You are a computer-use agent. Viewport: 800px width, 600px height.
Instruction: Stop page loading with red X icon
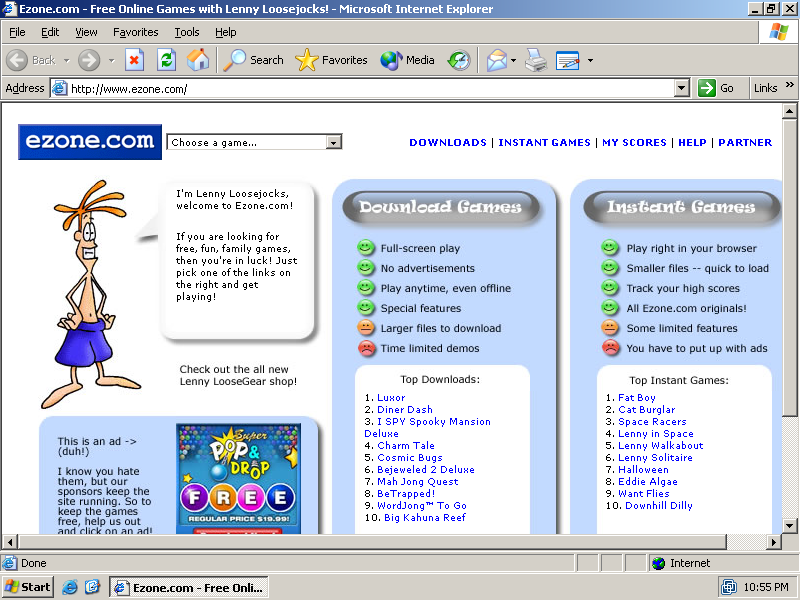[134, 60]
